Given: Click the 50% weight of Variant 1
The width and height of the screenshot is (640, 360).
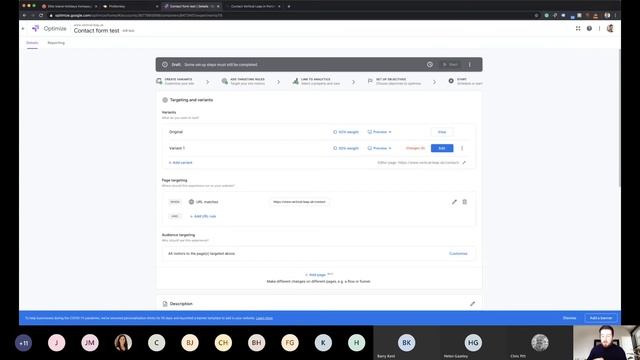Looking at the screenshot, I should (x=346, y=148).
